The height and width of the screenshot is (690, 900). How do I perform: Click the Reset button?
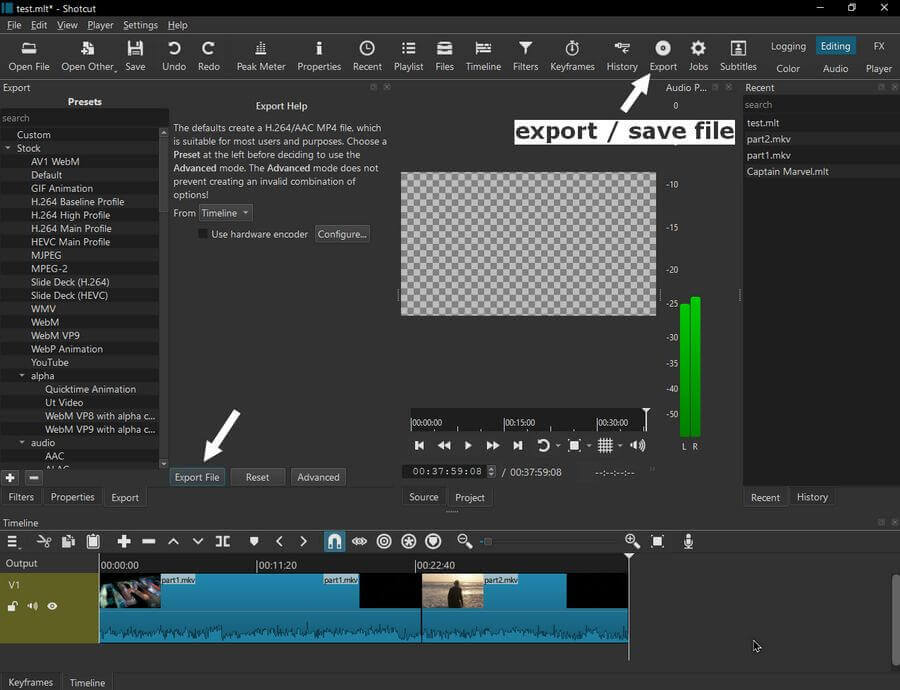pyautogui.click(x=257, y=477)
